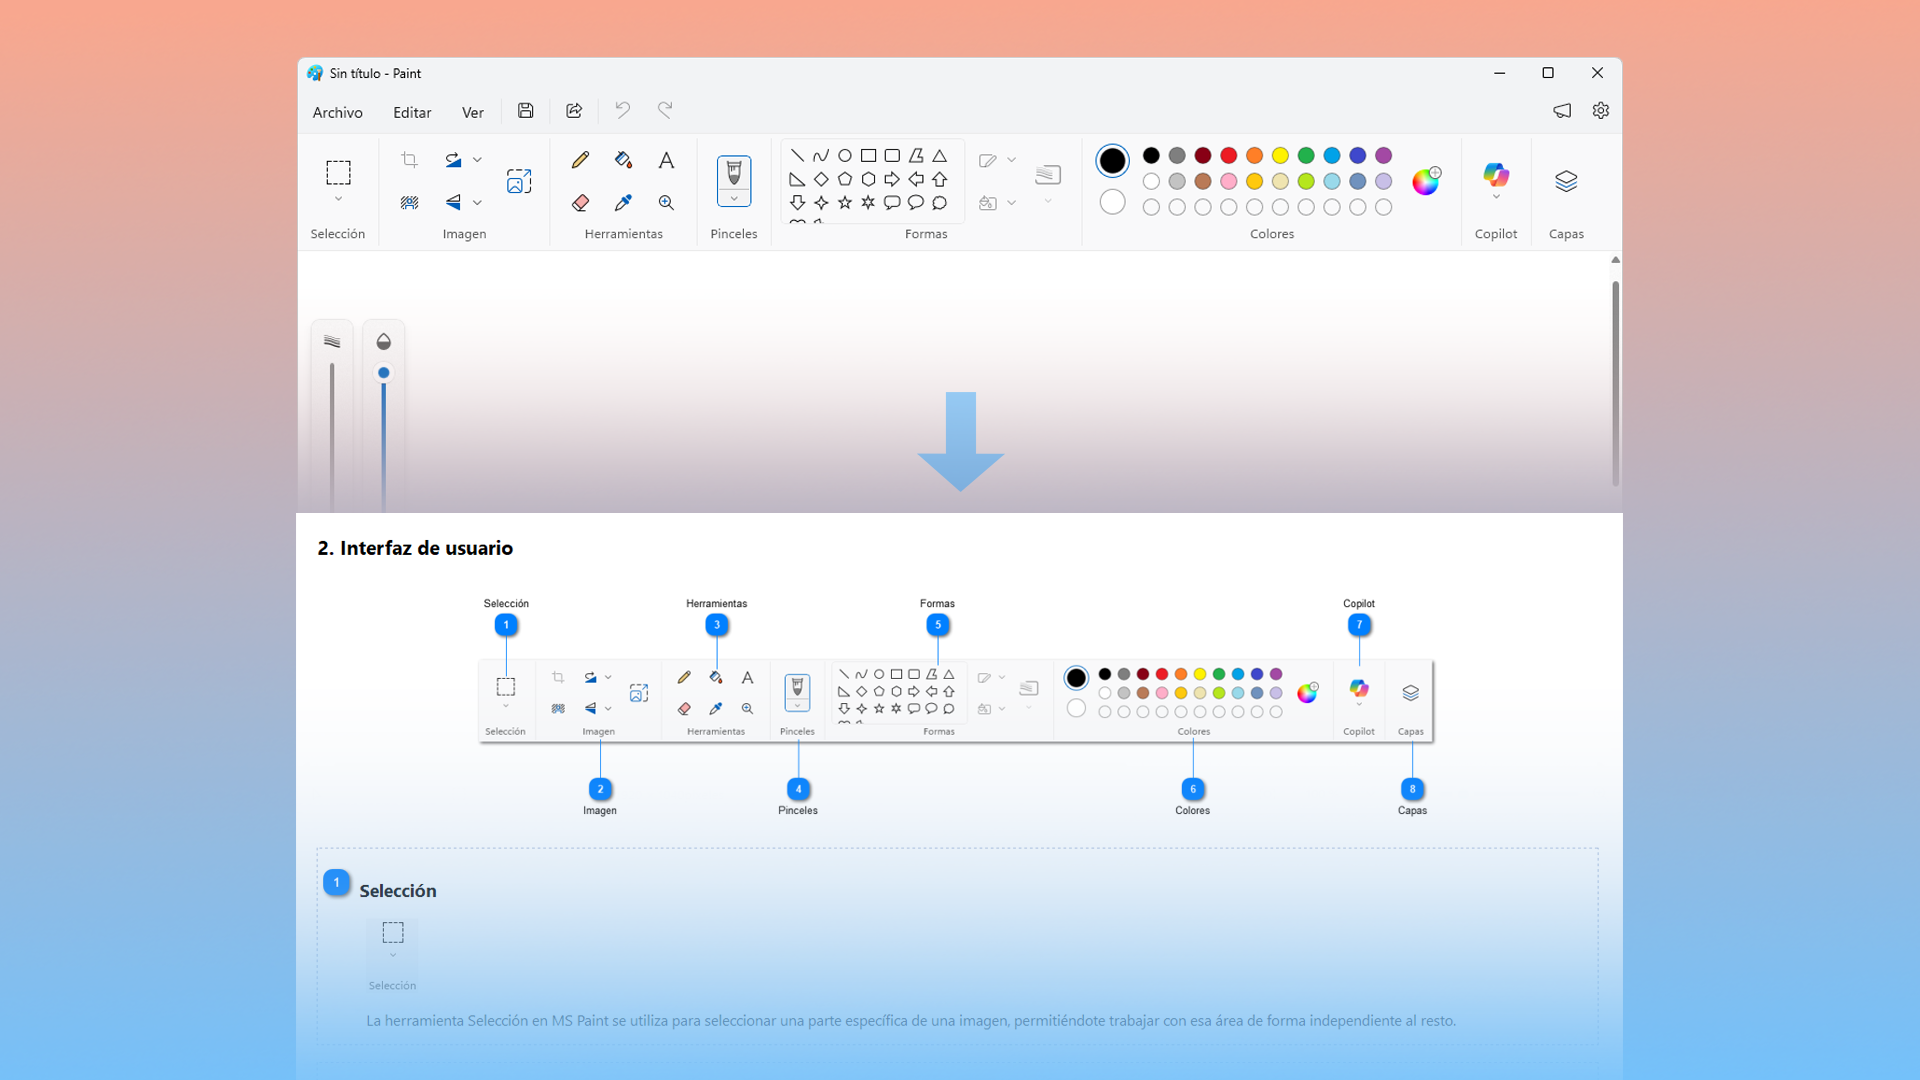Click the Save button
The width and height of the screenshot is (1920, 1080).
[525, 111]
